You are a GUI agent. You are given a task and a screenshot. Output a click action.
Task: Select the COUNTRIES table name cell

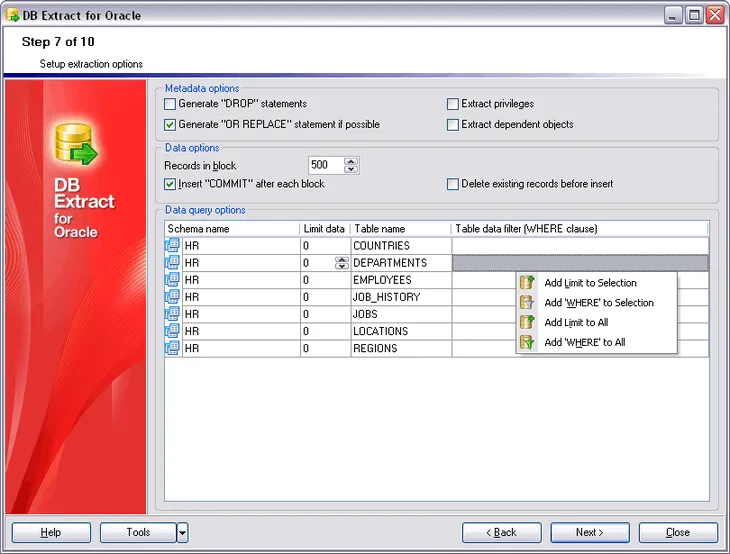pyautogui.click(x=401, y=246)
